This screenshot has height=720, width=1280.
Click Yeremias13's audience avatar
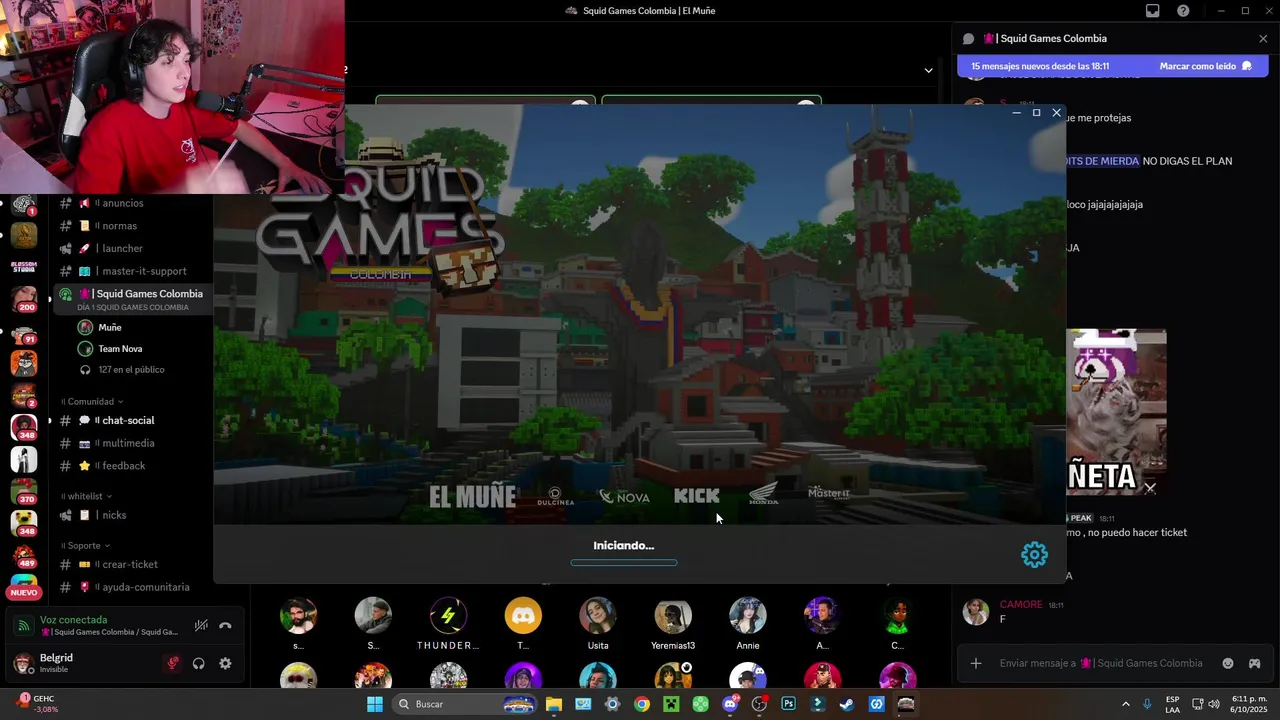point(673,616)
